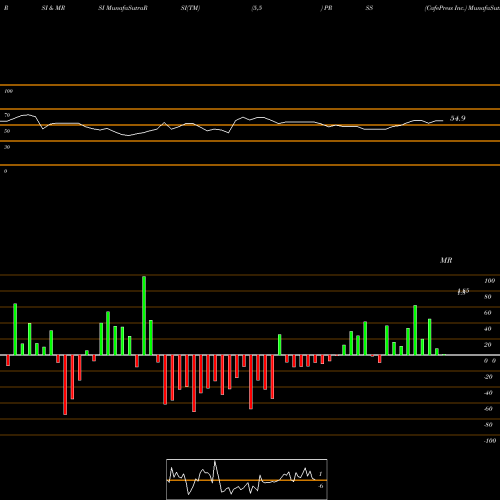Click the MR axis label 80
500x500 pixels.
tap(488, 297)
